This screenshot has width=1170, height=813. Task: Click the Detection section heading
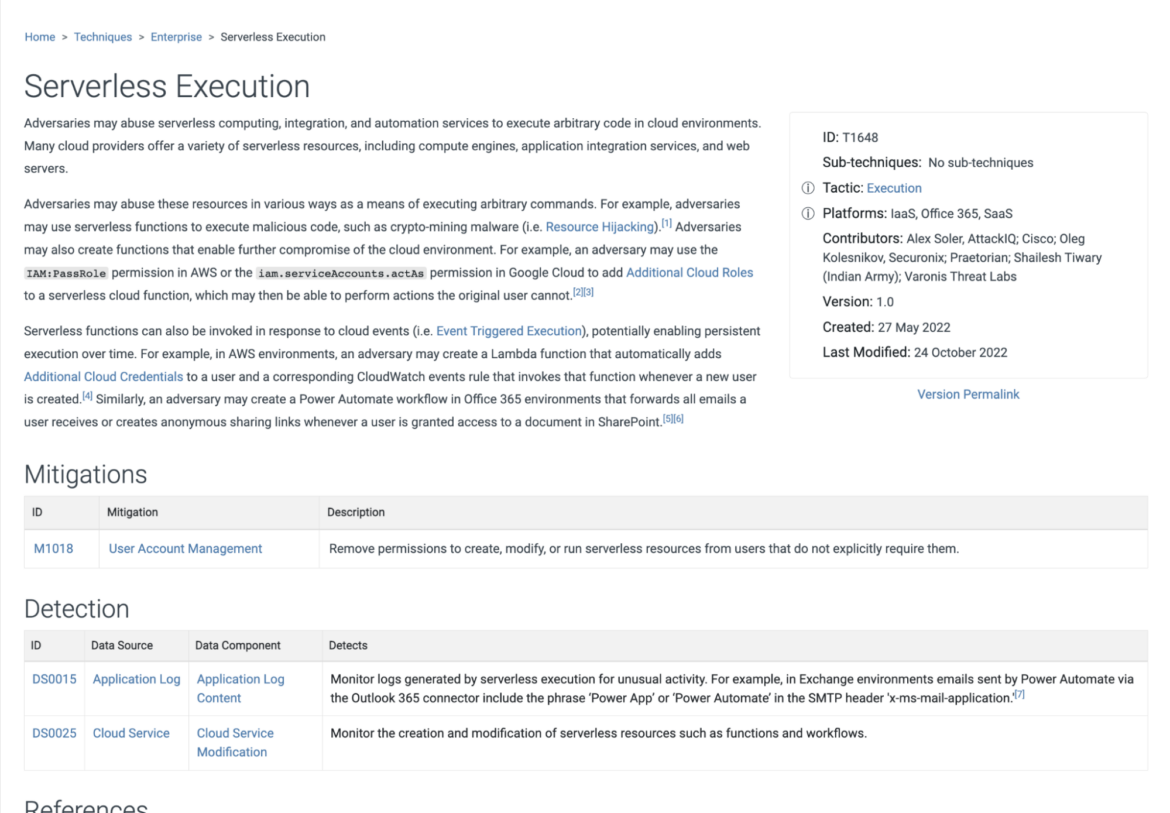pos(77,609)
